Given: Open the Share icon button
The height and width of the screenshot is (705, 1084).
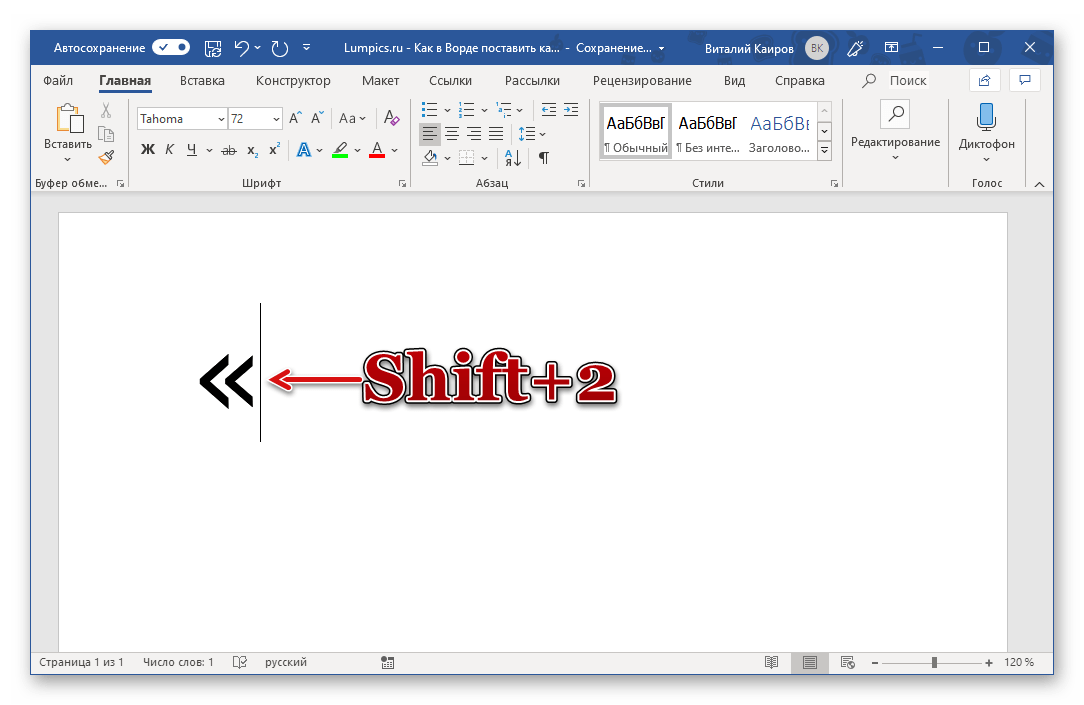Looking at the screenshot, I should [984, 80].
